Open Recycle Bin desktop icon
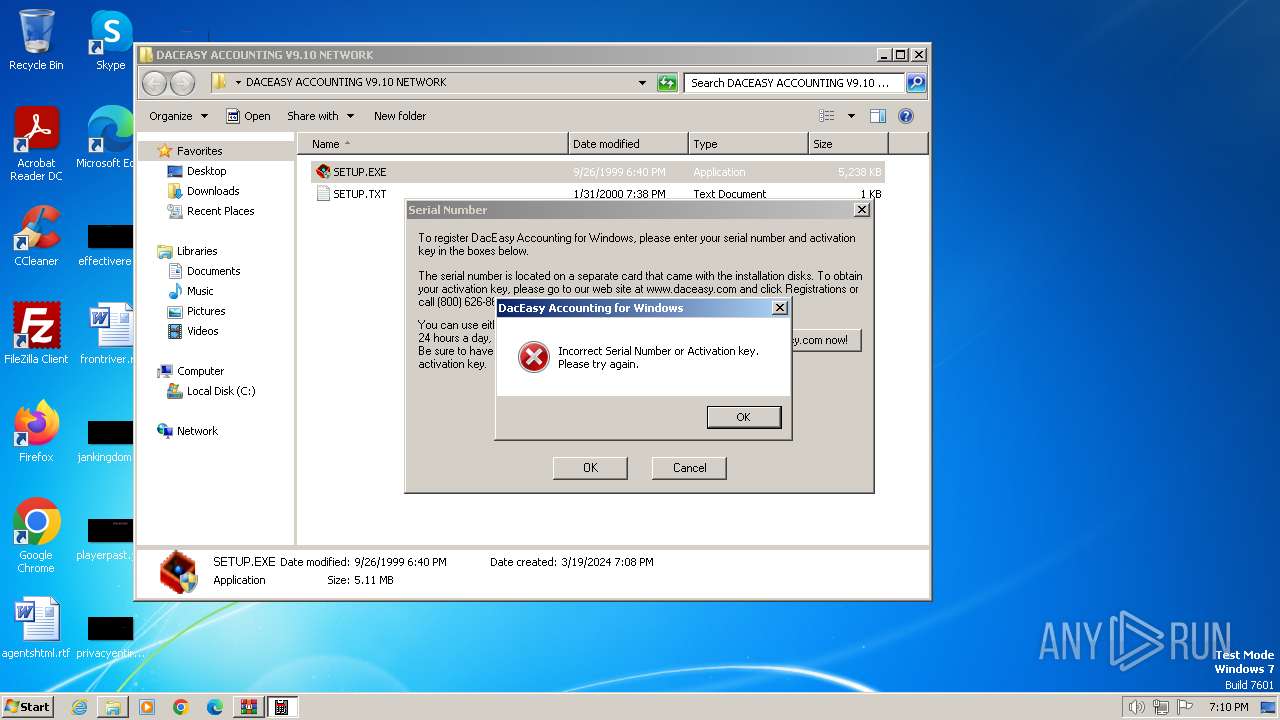Screen dimensions: 1280x720 pyautogui.click(x=36, y=40)
